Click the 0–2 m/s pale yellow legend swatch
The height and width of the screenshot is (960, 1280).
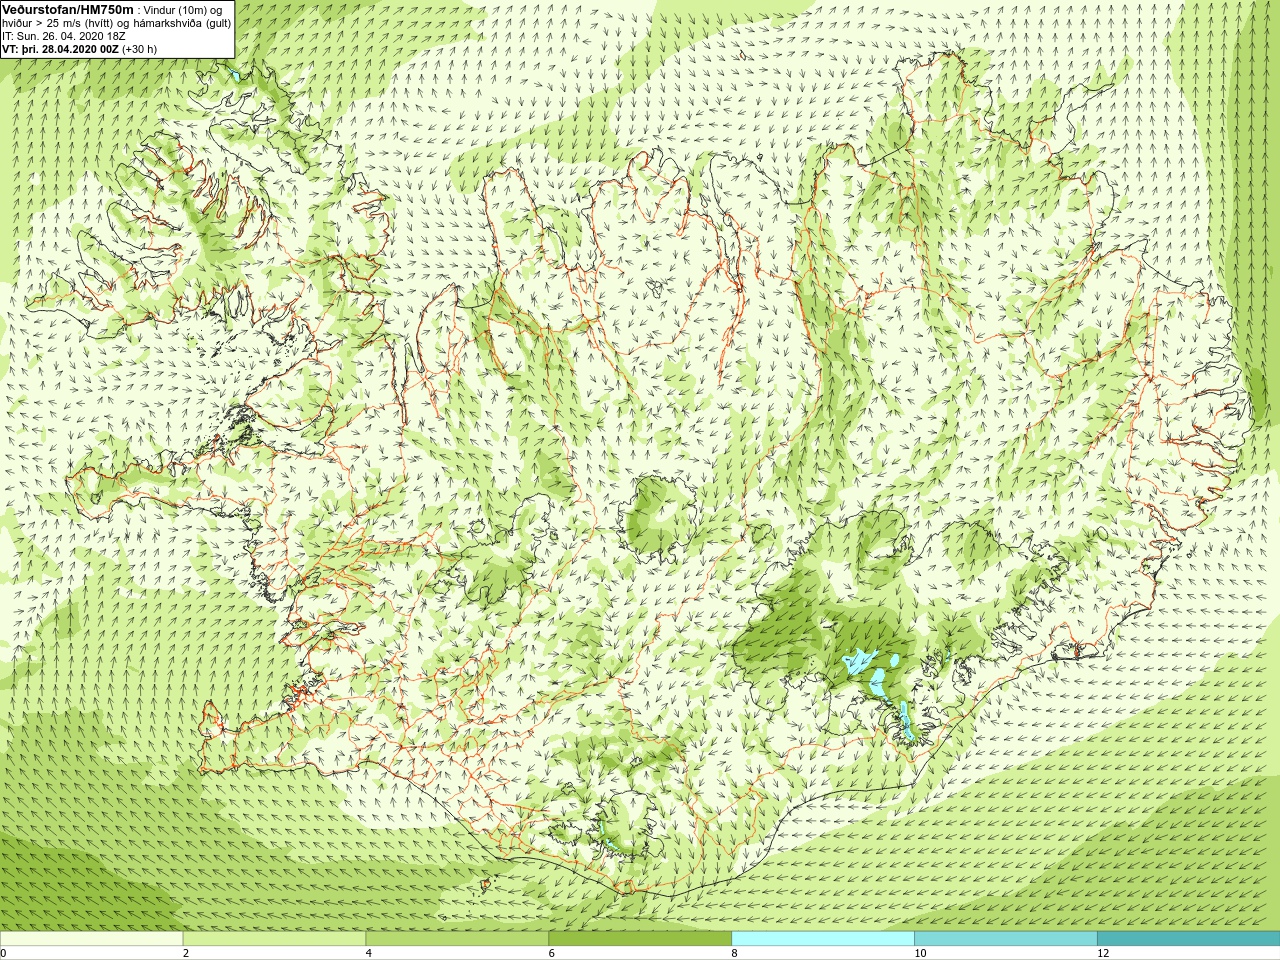(x=92, y=939)
